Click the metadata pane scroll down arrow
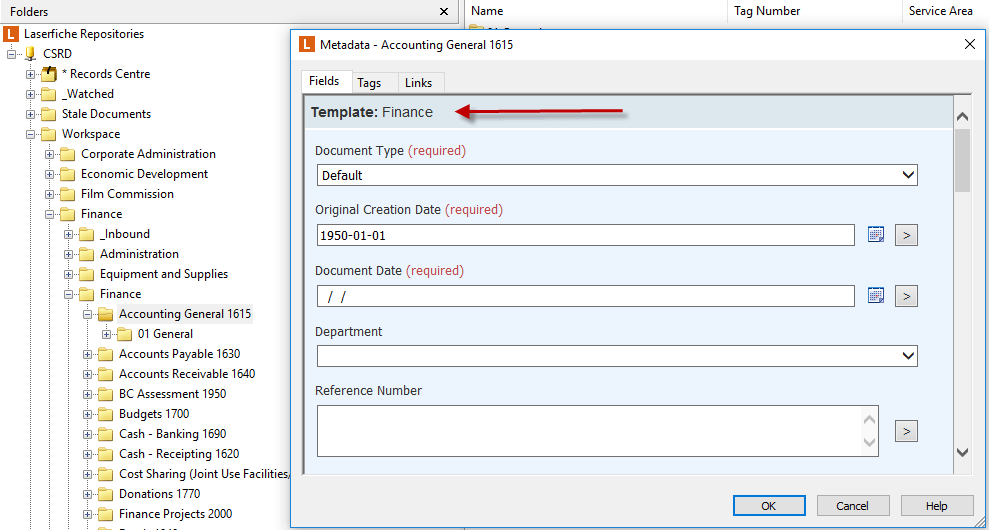The height and width of the screenshot is (530, 989). 963,452
